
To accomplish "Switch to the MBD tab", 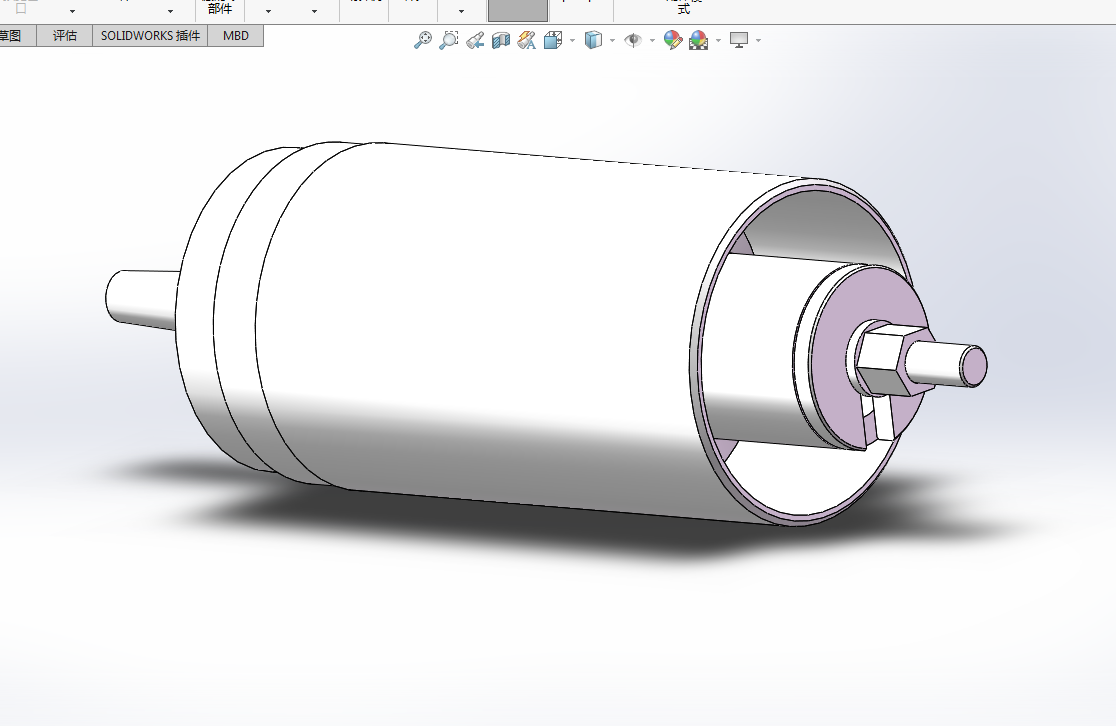I will (x=236, y=36).
